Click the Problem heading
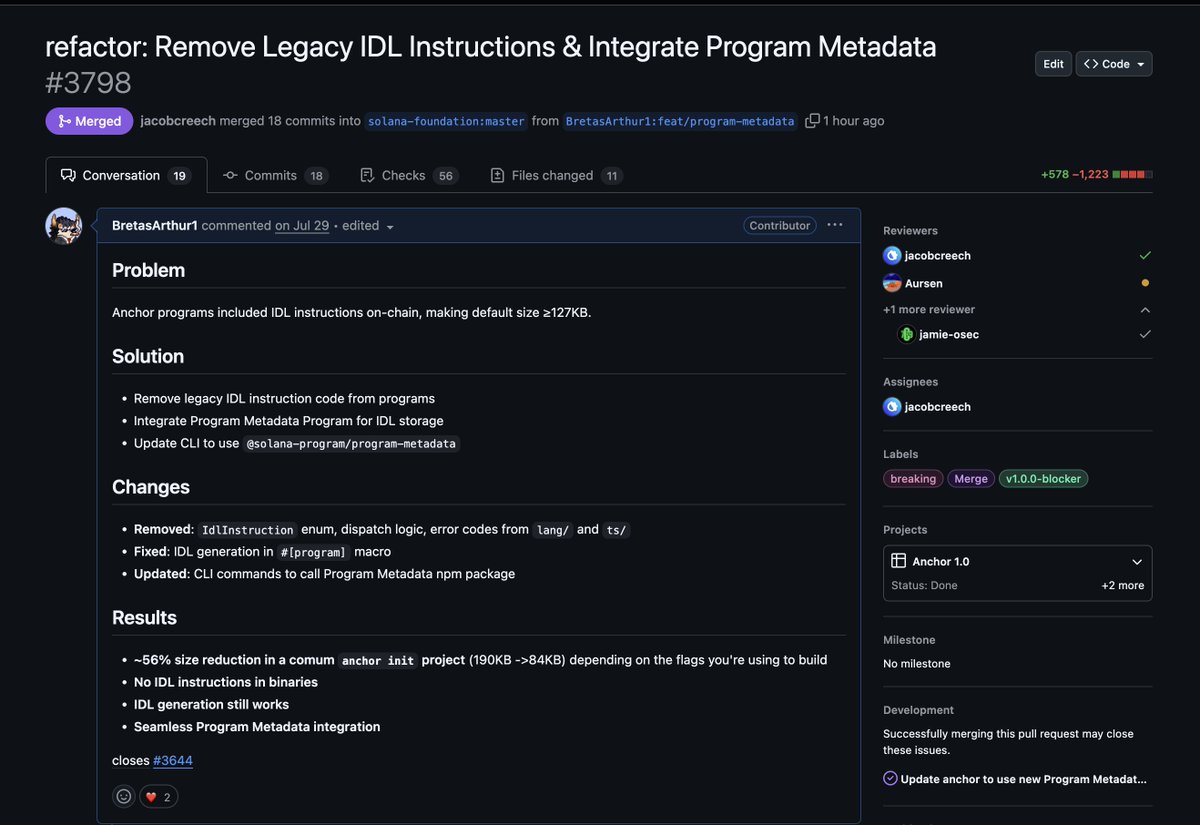 click(x=148, y=270)
